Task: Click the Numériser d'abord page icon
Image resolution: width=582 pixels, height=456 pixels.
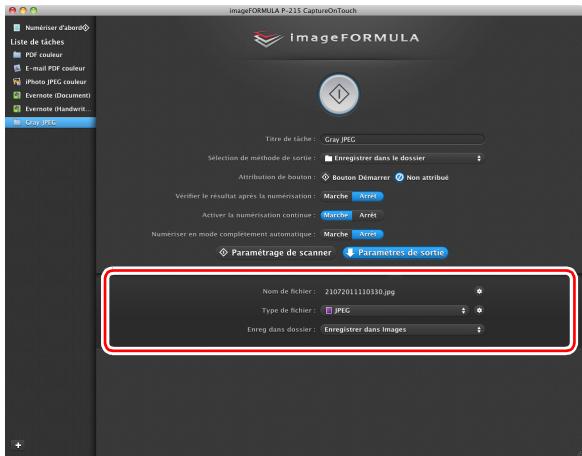Action: pyautogui.click(x=17, y=28)
